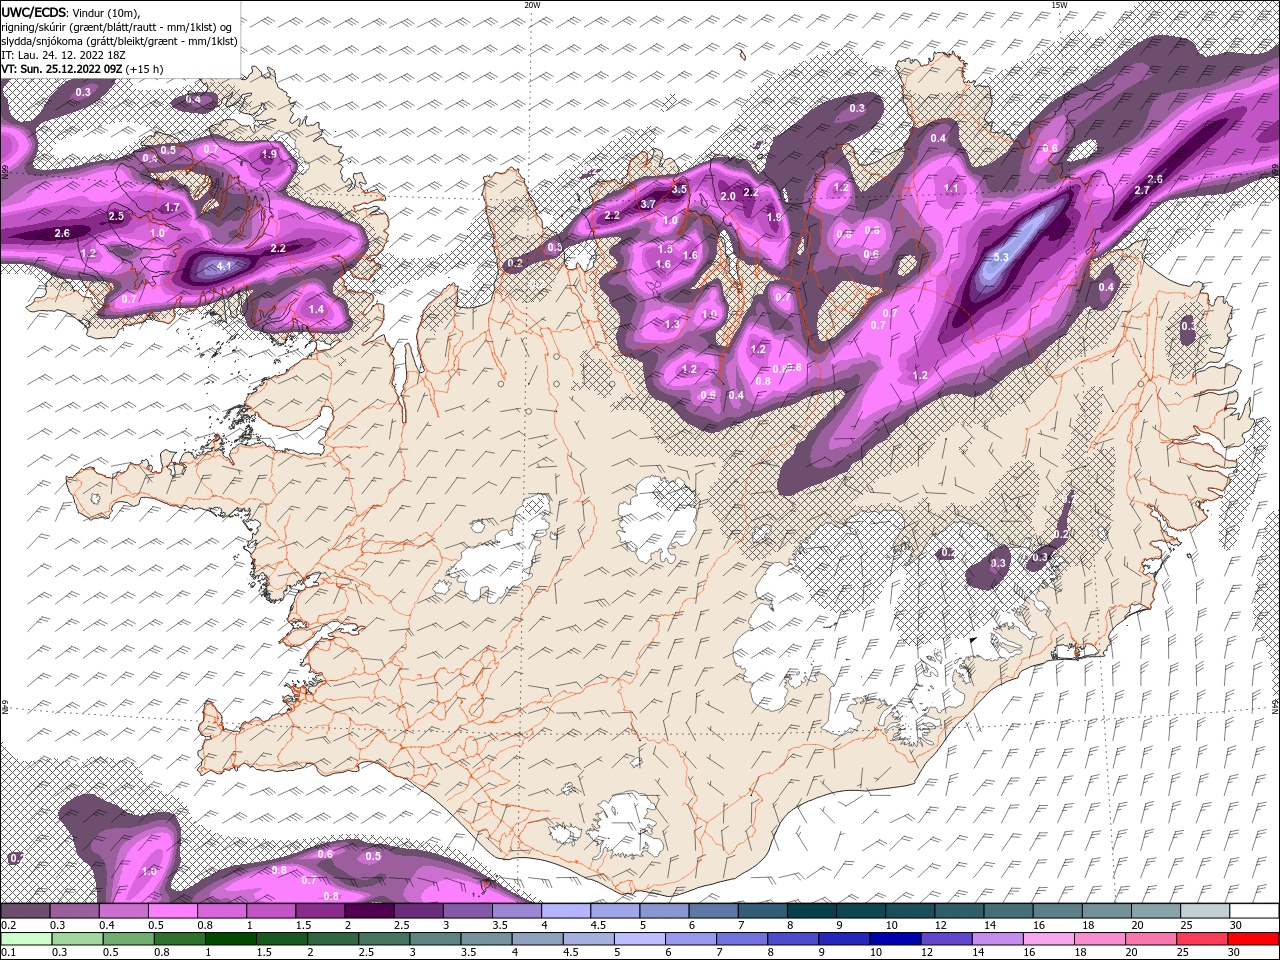Image resolution: width=1280 pixels, height=960 pixels.
Task: Click the 'VT: Sun. 25.12.2022 09Z' line
Action: point(62,69)
